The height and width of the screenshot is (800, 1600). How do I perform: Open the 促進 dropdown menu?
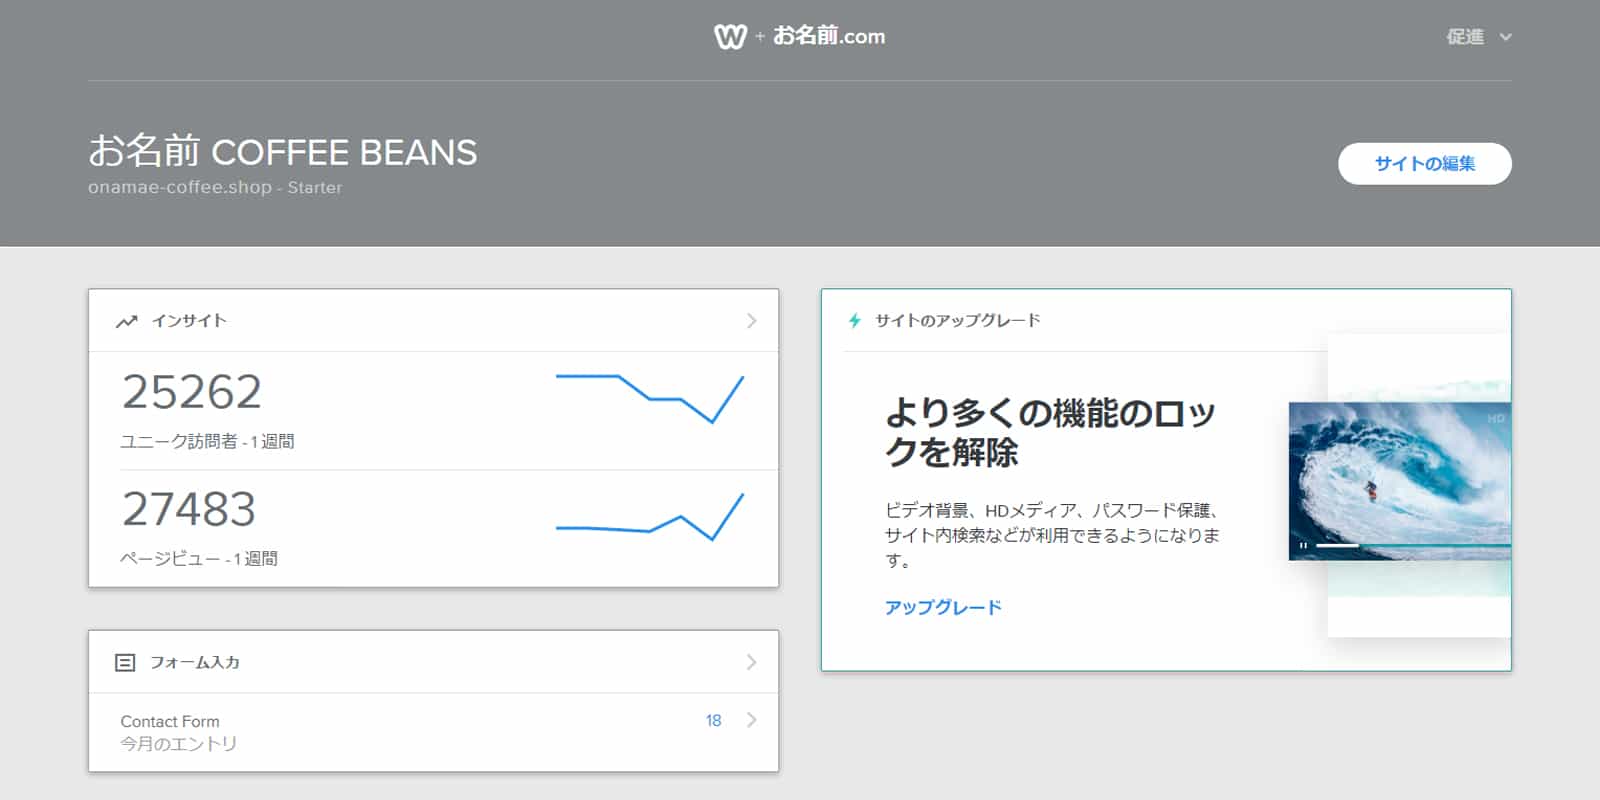1478,37
